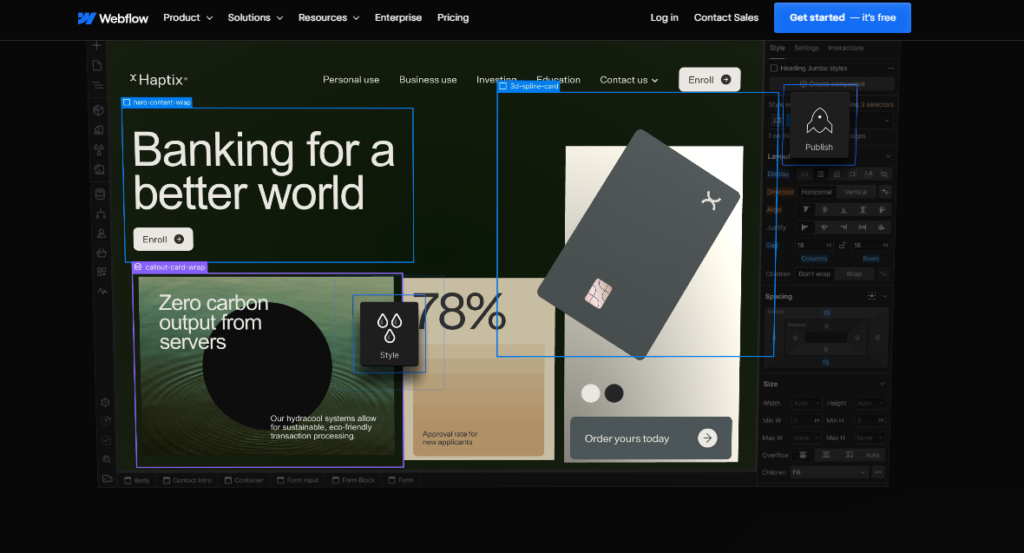
Task: Collapse the Layout section
Action: [x=888, y=157]
